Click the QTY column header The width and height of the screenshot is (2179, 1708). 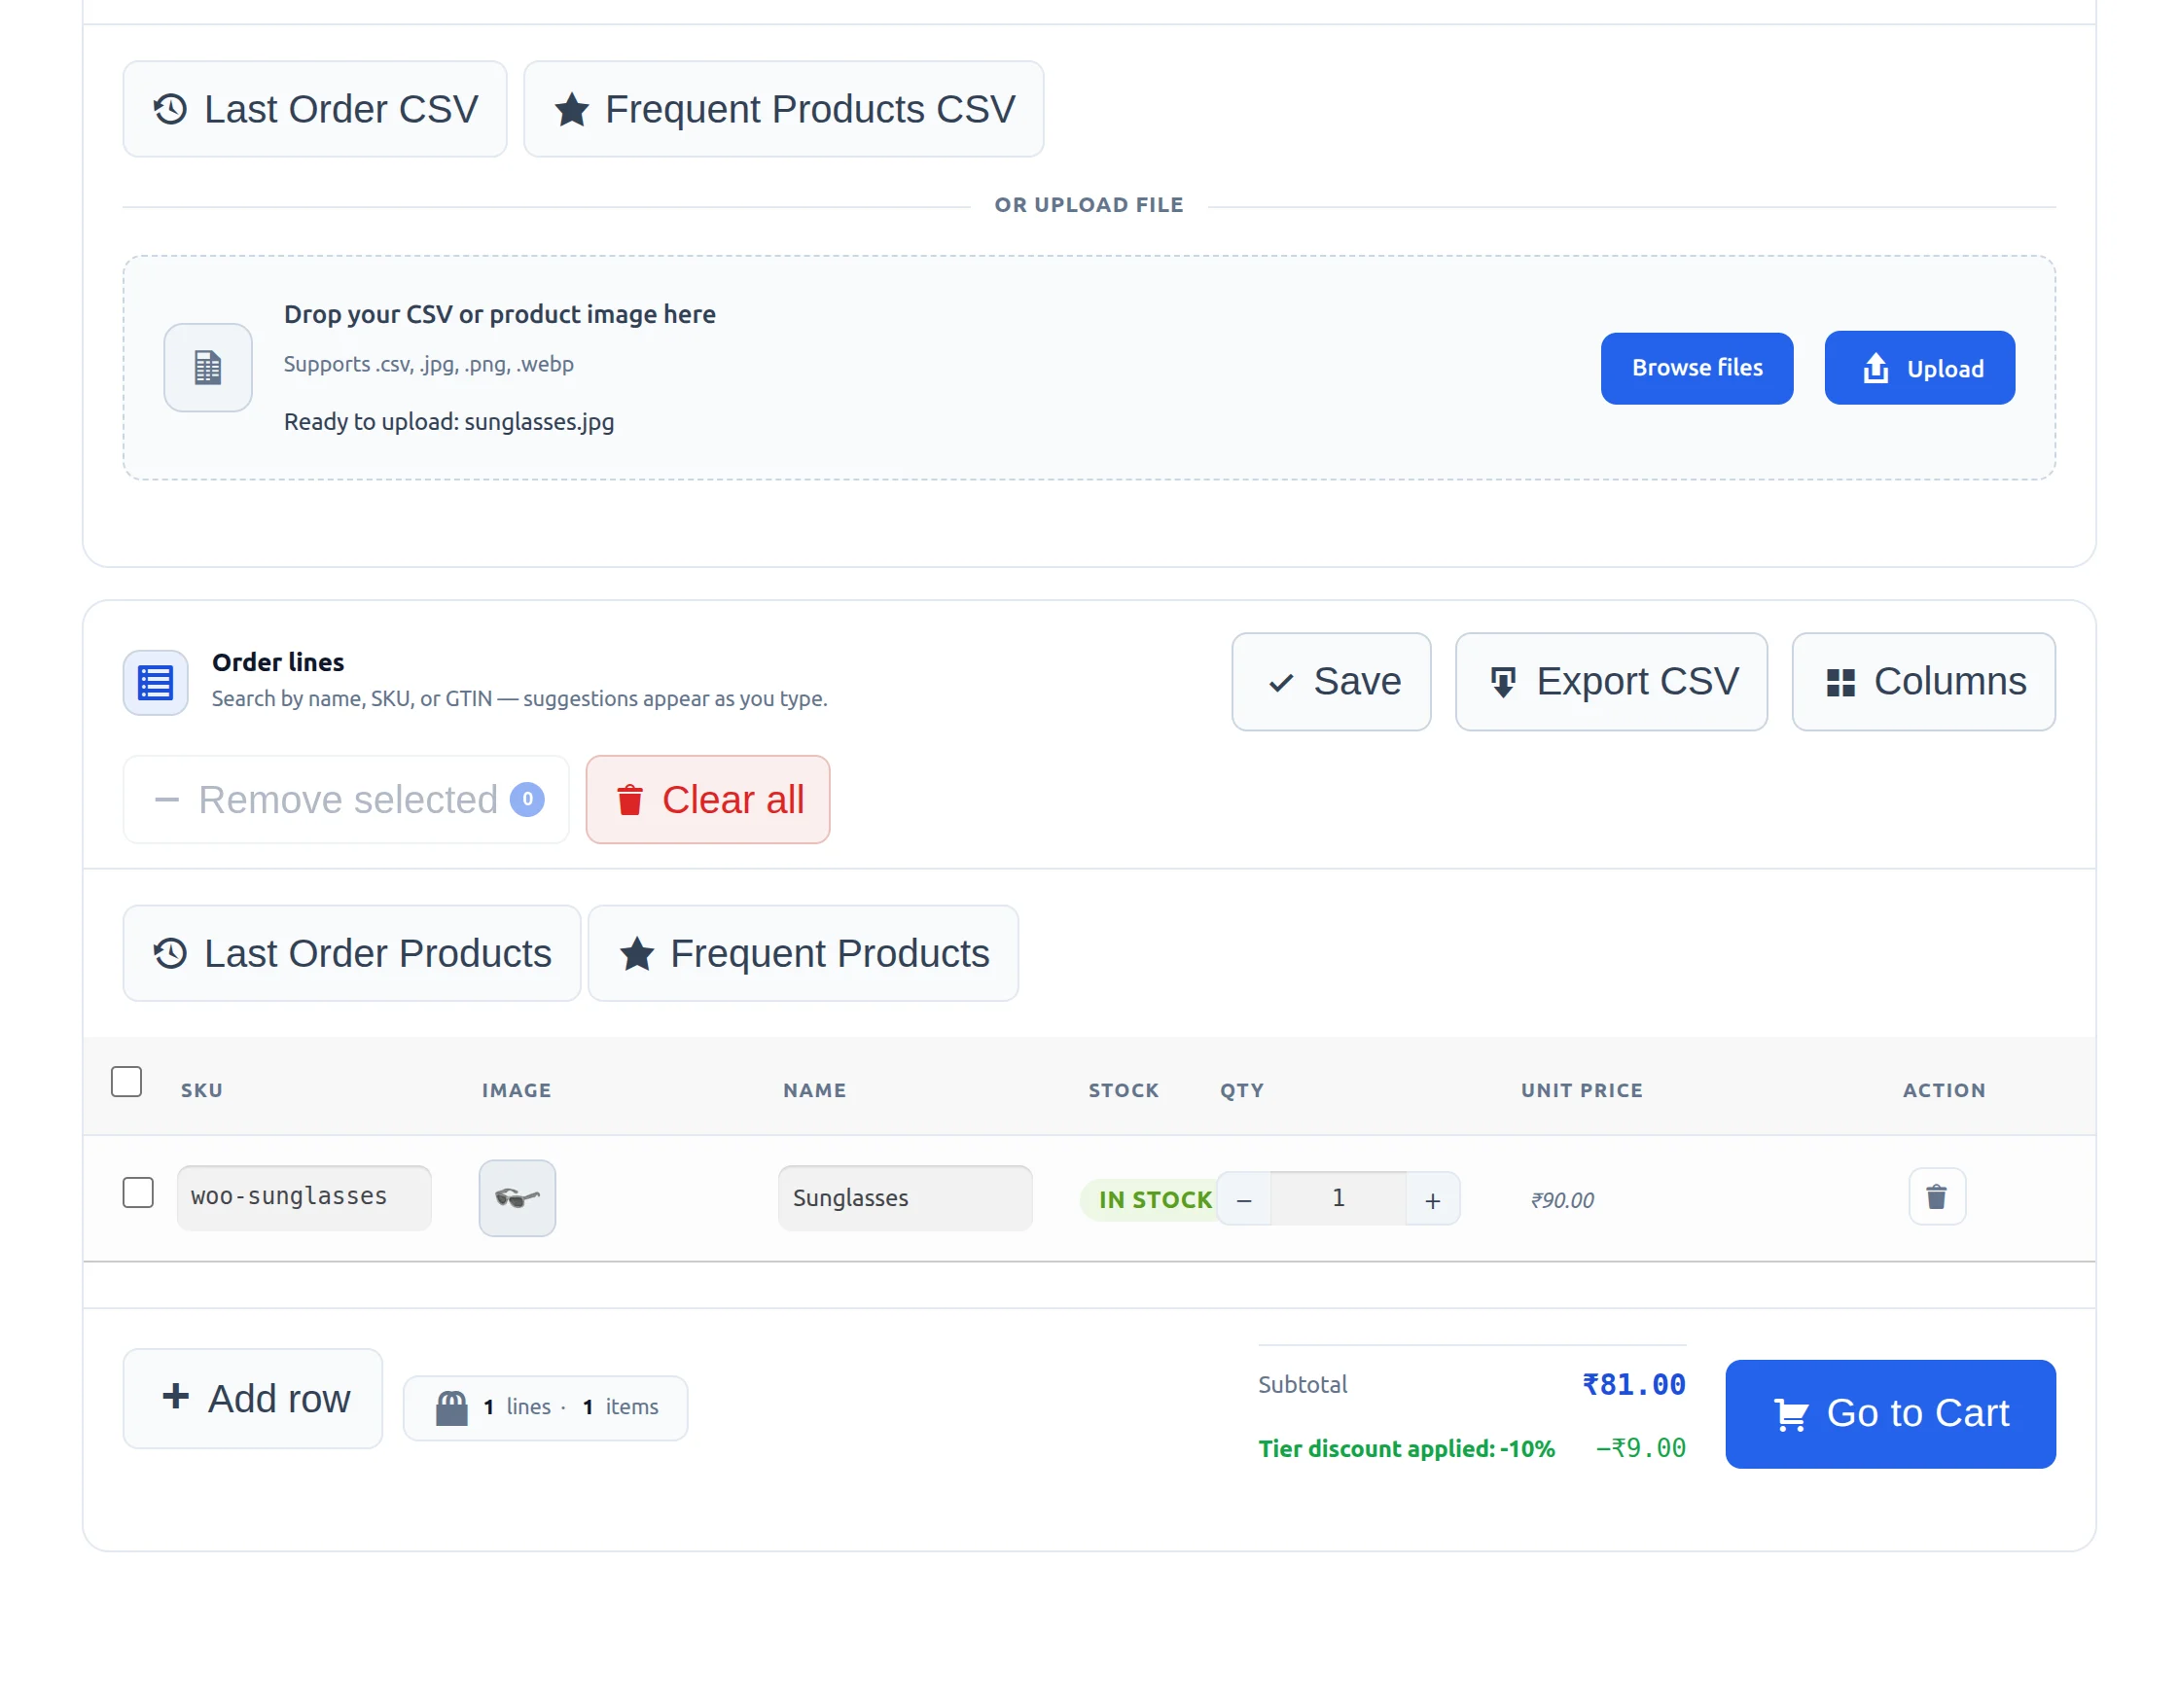(x=1241, y=1090)
